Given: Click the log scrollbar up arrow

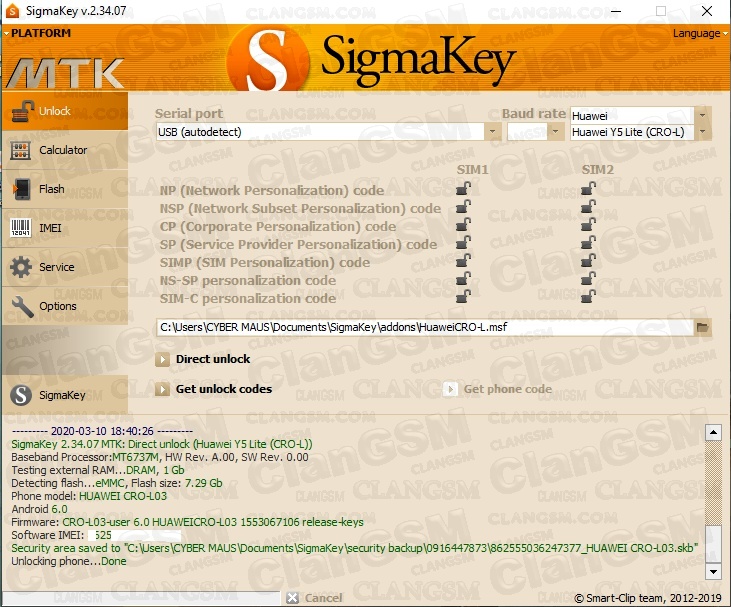Looking at the screenshot, I should coord(713,432).
